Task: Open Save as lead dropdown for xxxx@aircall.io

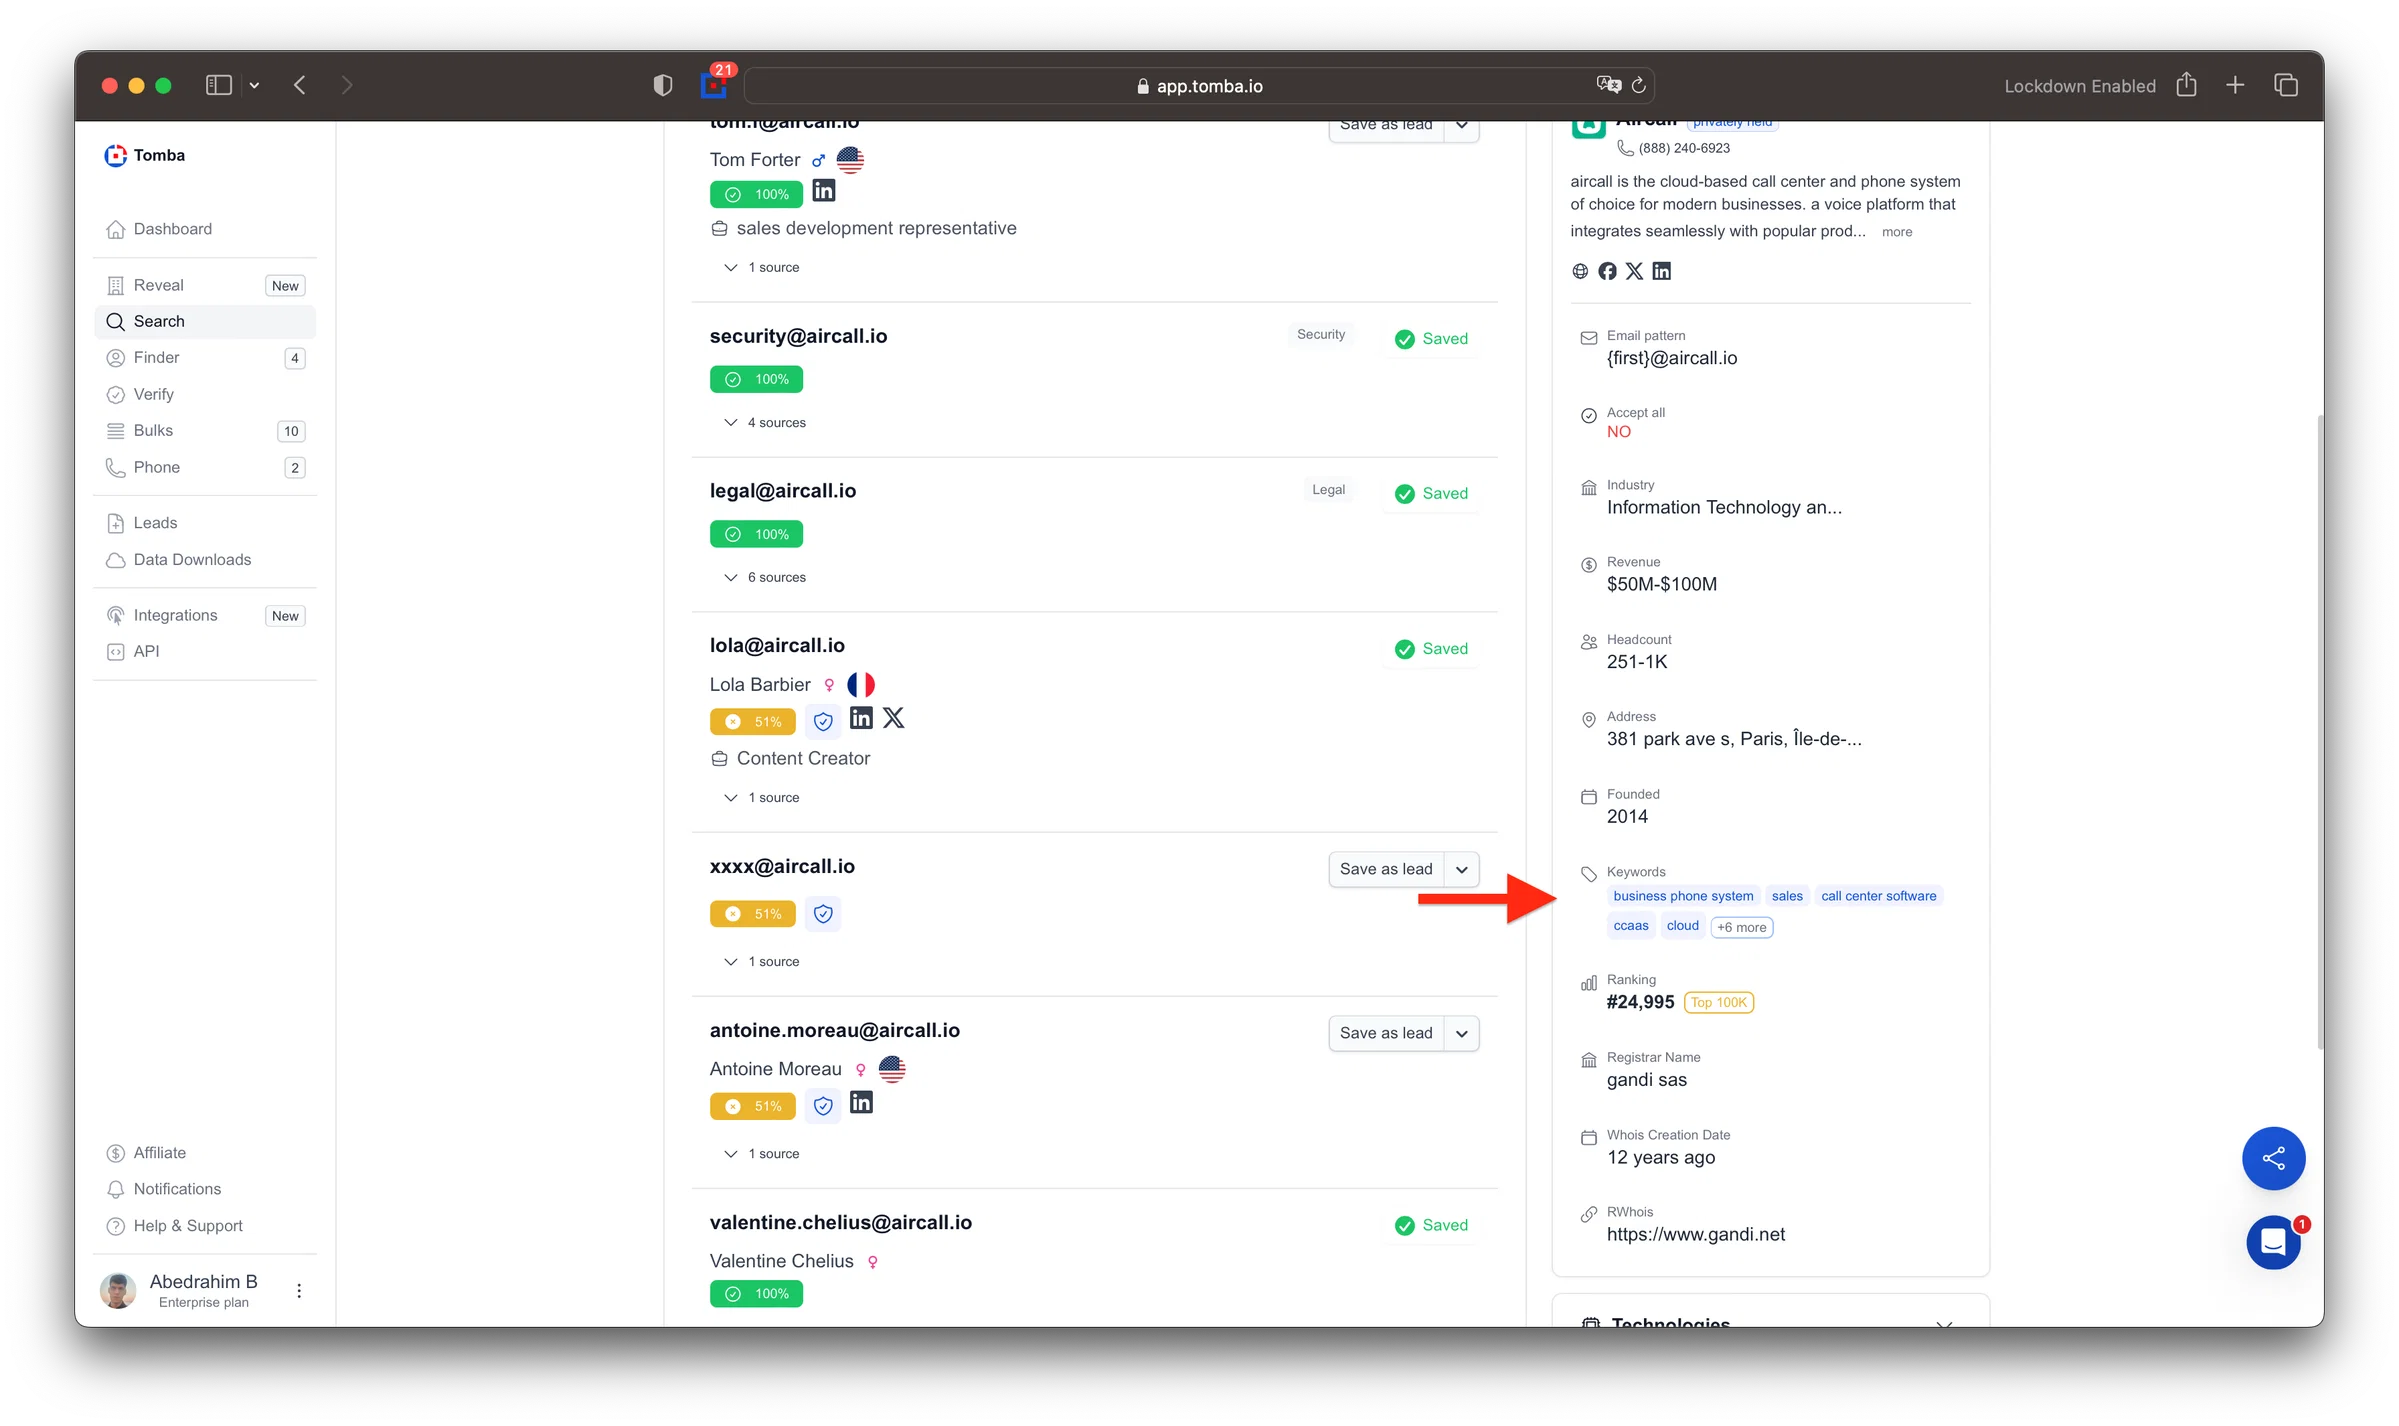Action: coord(1462,870)
